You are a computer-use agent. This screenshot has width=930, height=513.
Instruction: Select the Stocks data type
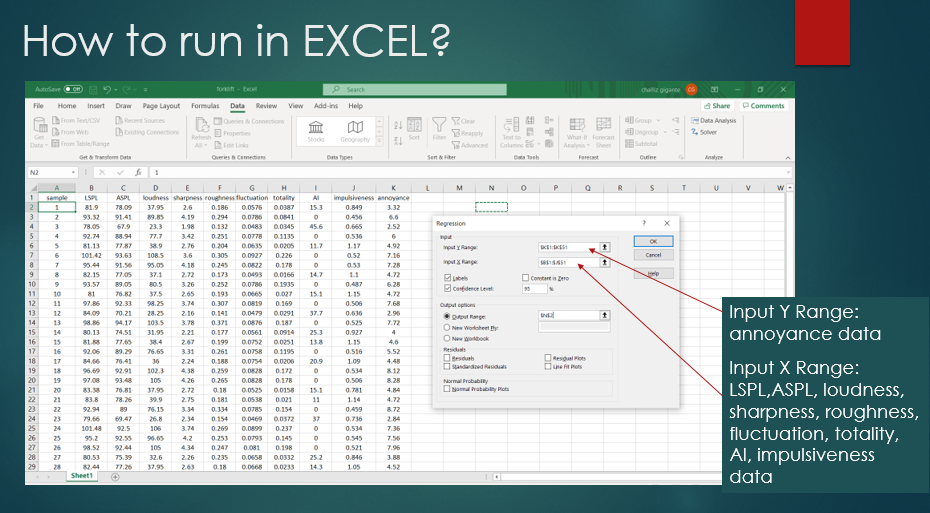point(316,131)
